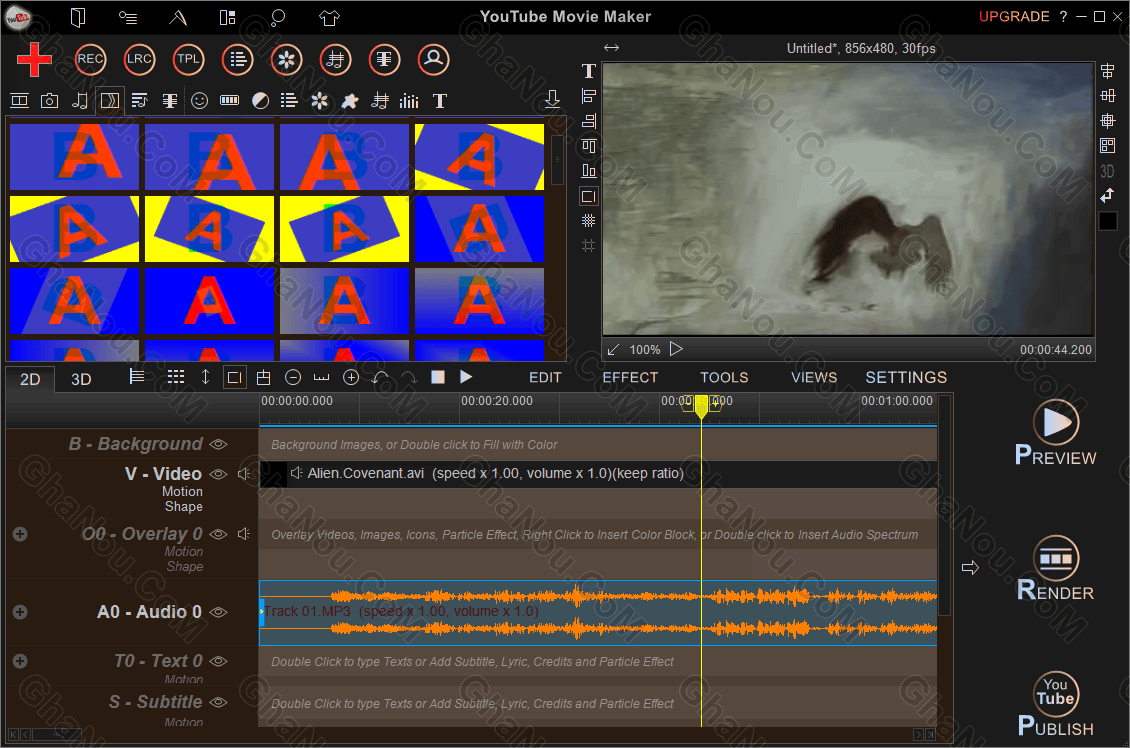Toggle visibility of T0 - Text 0 track

tap(218, 661)
